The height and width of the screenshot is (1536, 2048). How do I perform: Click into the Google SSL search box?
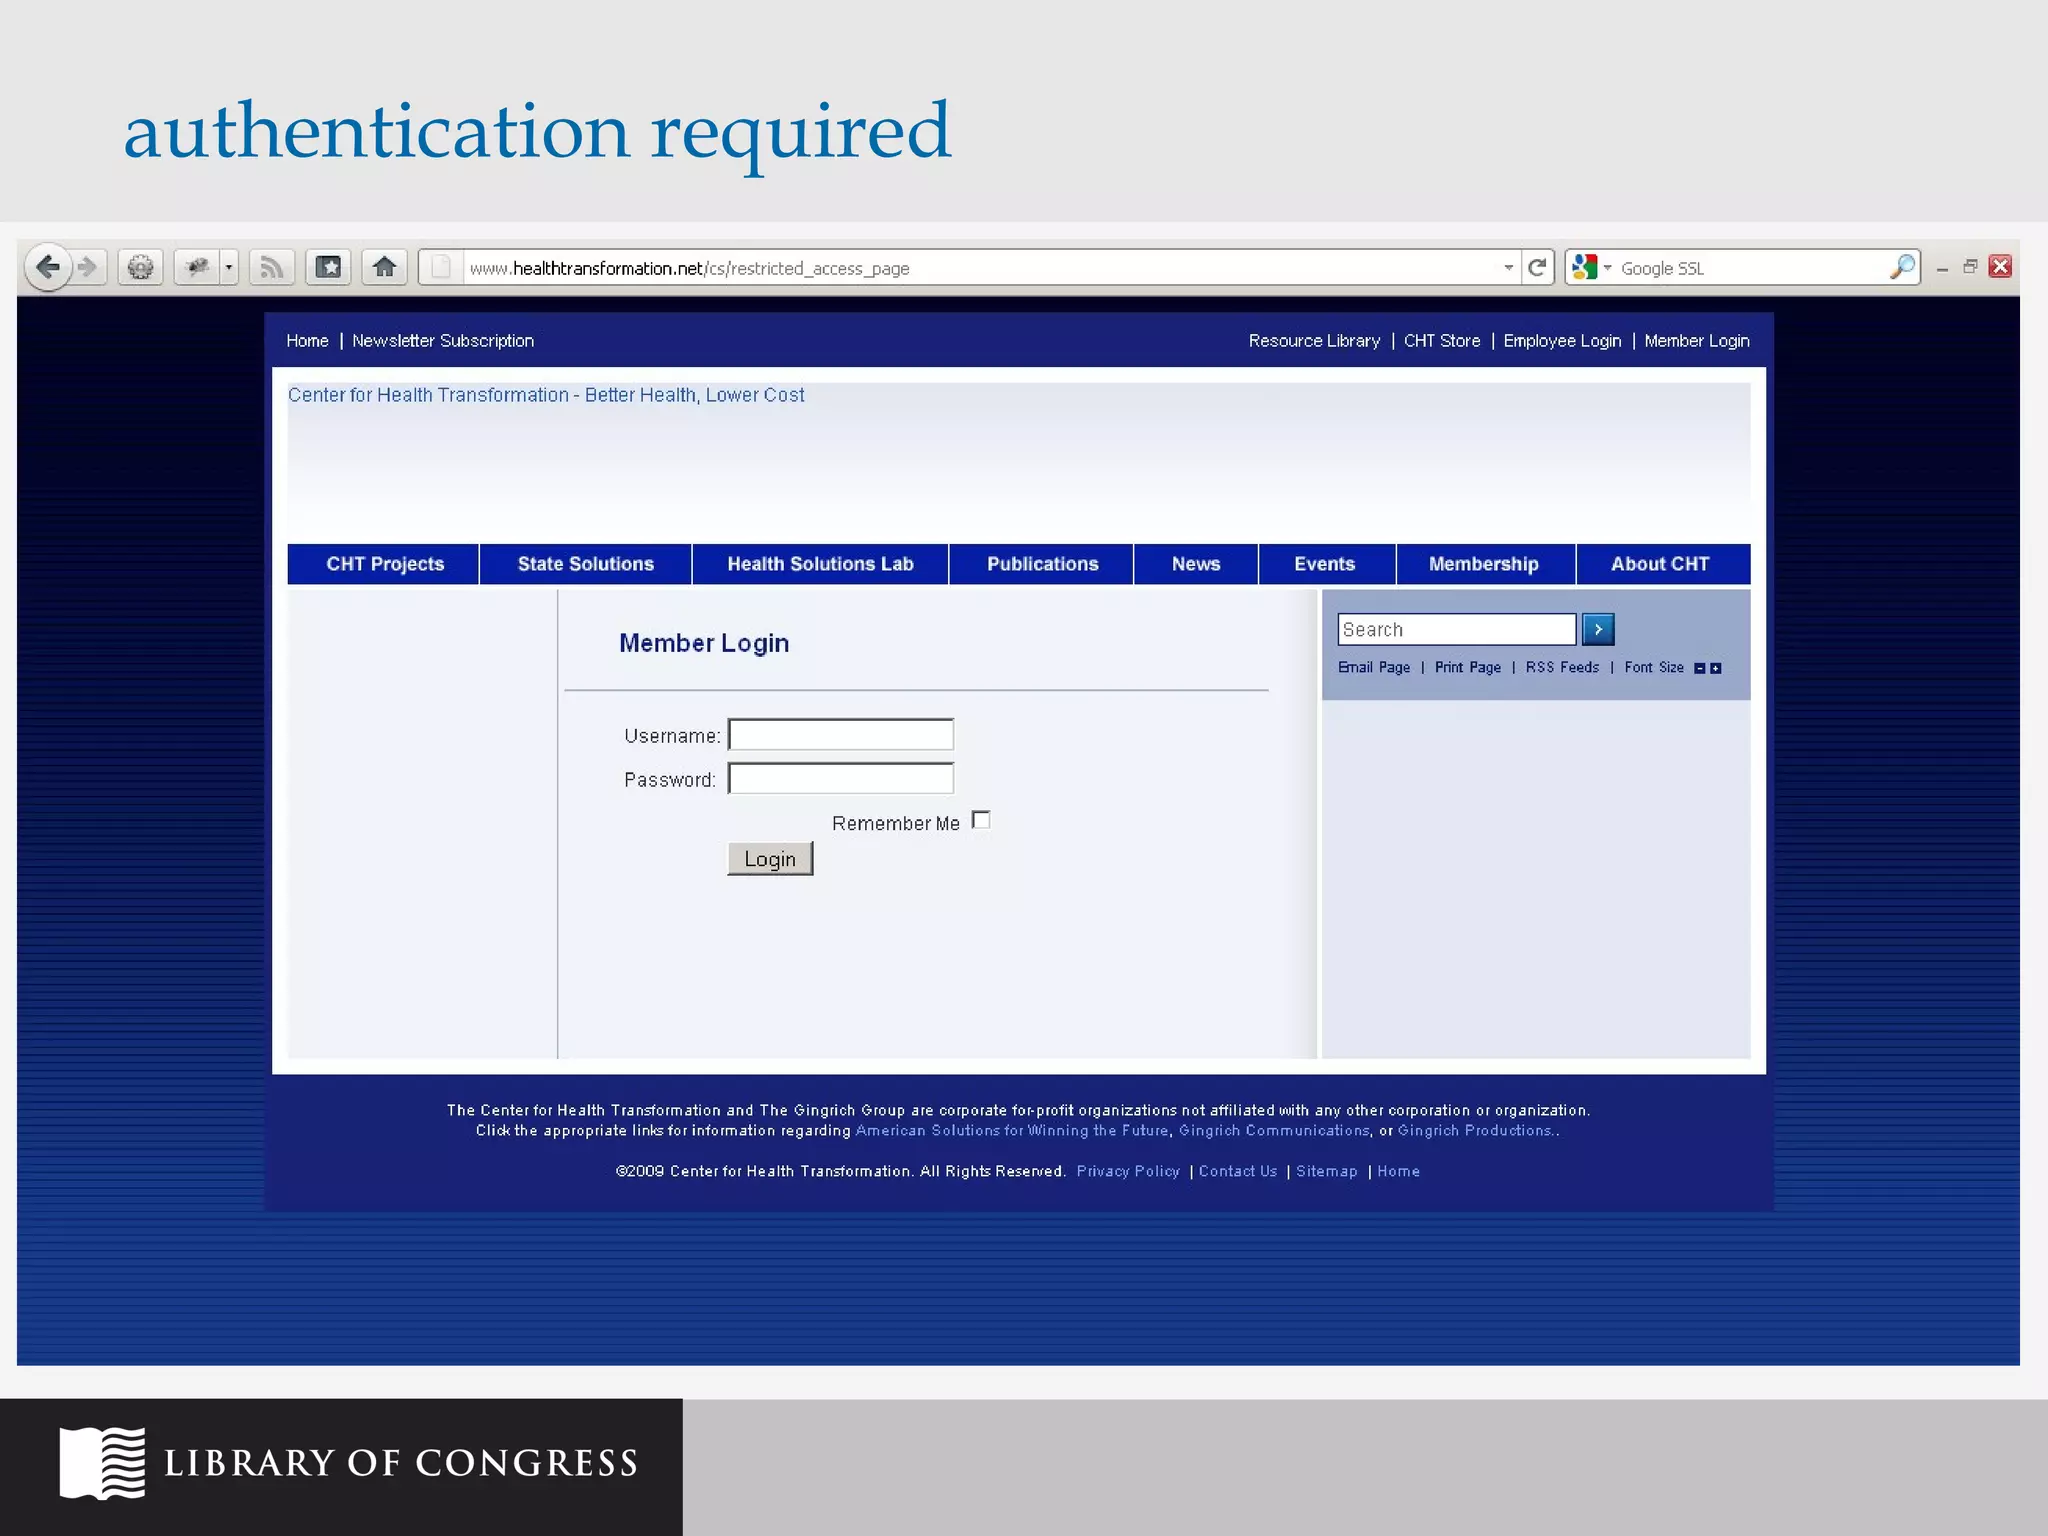click(x=1750, y=268)
